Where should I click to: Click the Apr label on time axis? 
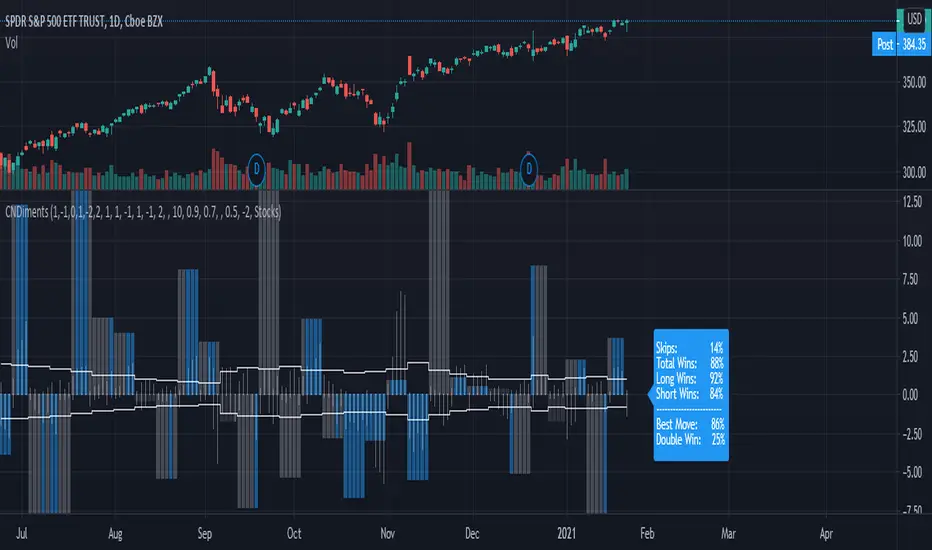coord(826,533)
